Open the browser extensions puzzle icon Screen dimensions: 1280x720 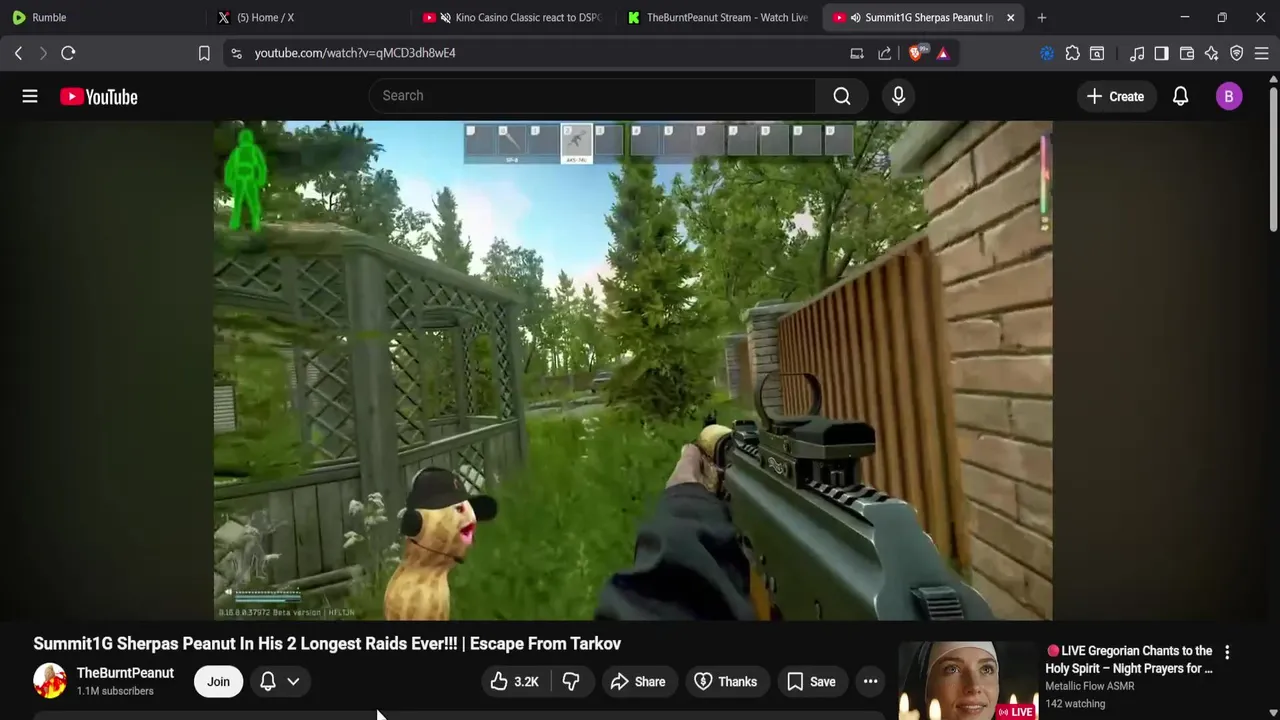point(1072,53)
